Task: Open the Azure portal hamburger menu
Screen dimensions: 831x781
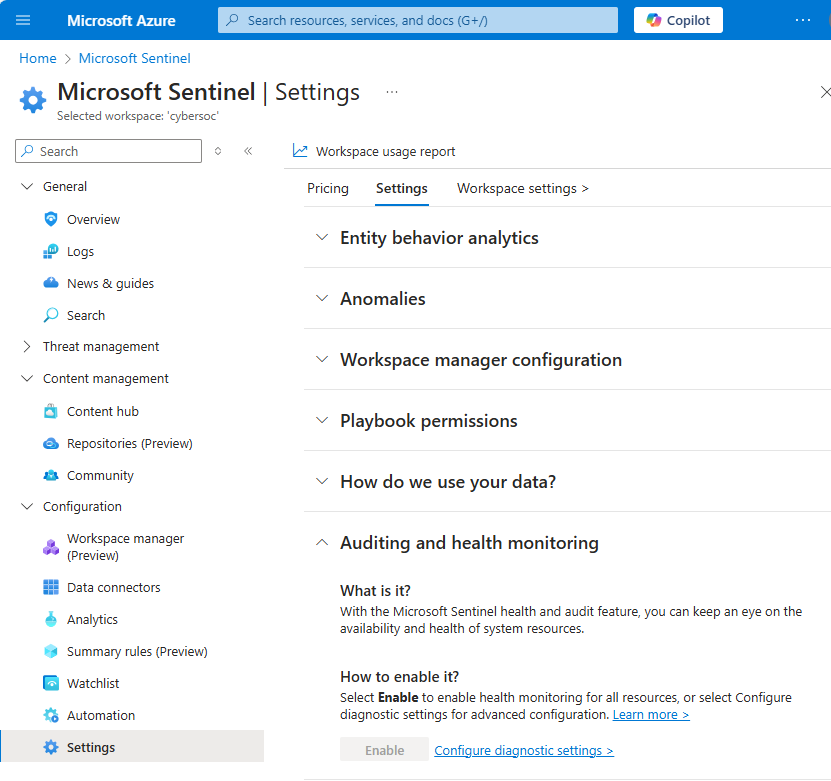Action: point(22,20)
